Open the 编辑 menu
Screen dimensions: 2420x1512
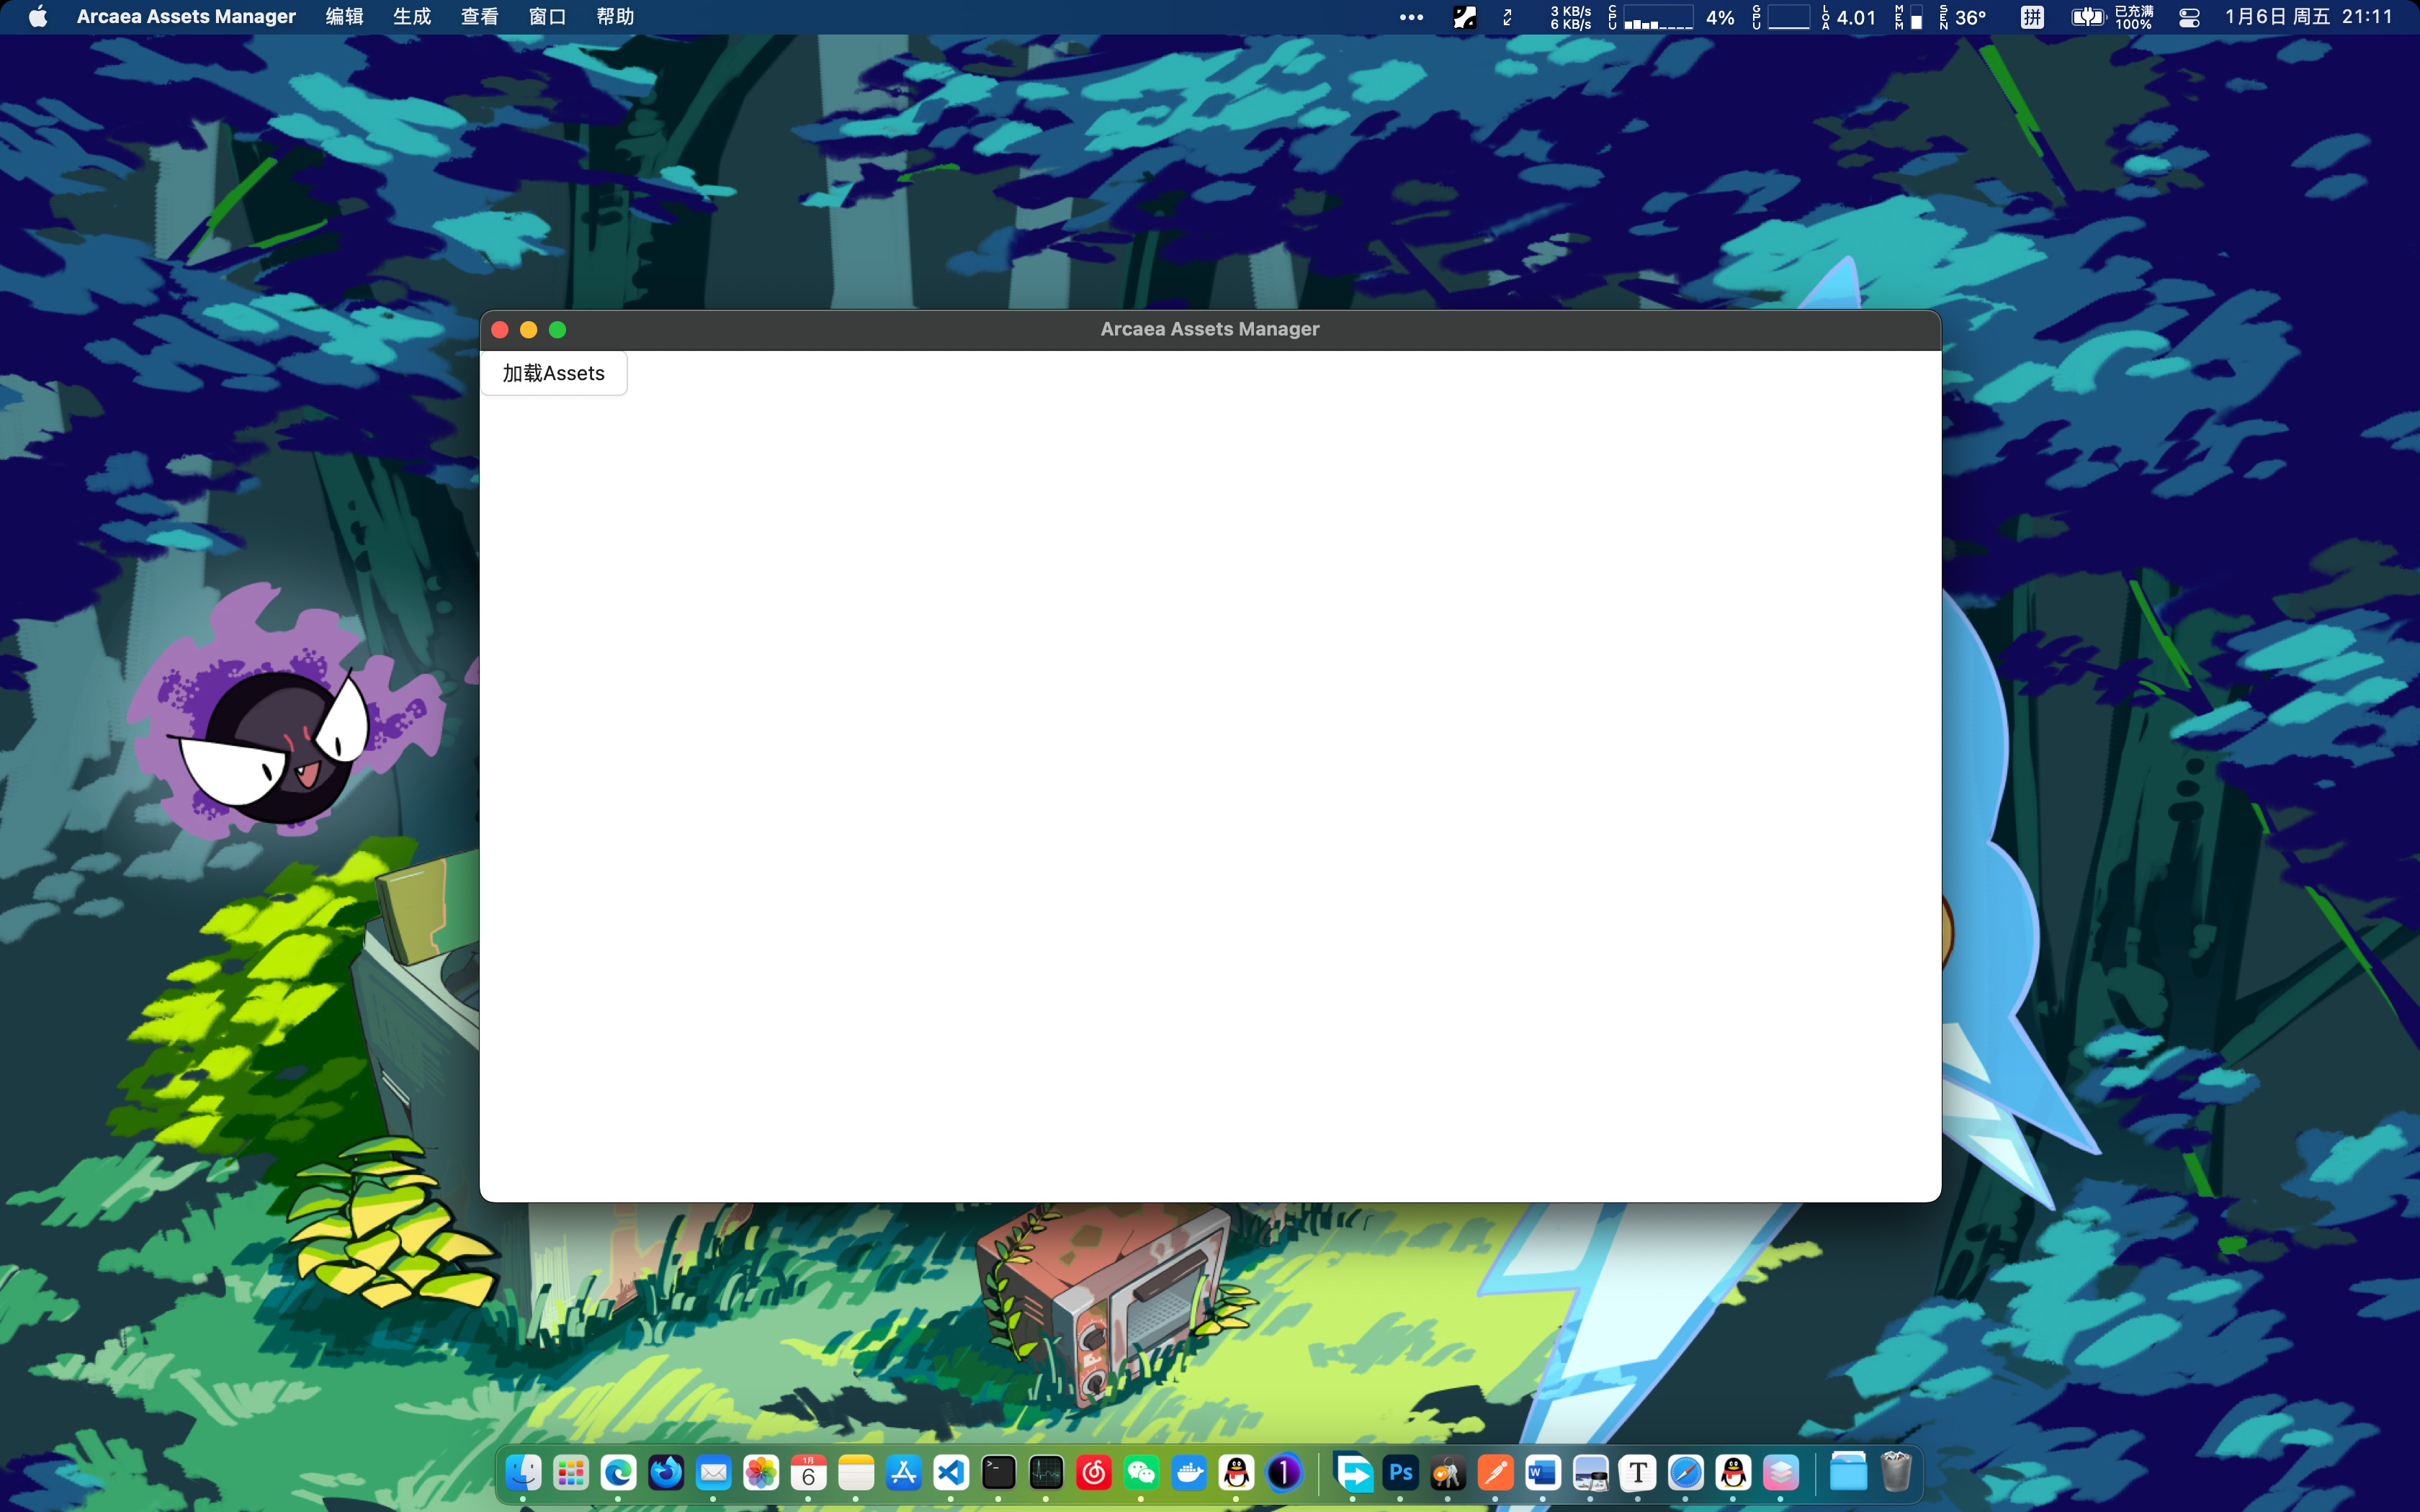344,17
